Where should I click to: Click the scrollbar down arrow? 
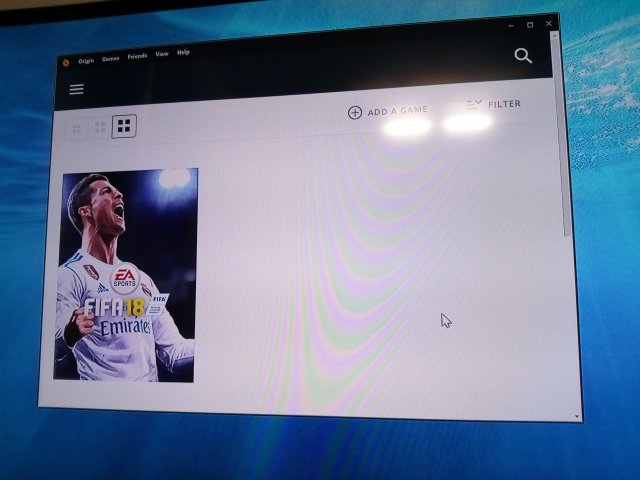577,416
